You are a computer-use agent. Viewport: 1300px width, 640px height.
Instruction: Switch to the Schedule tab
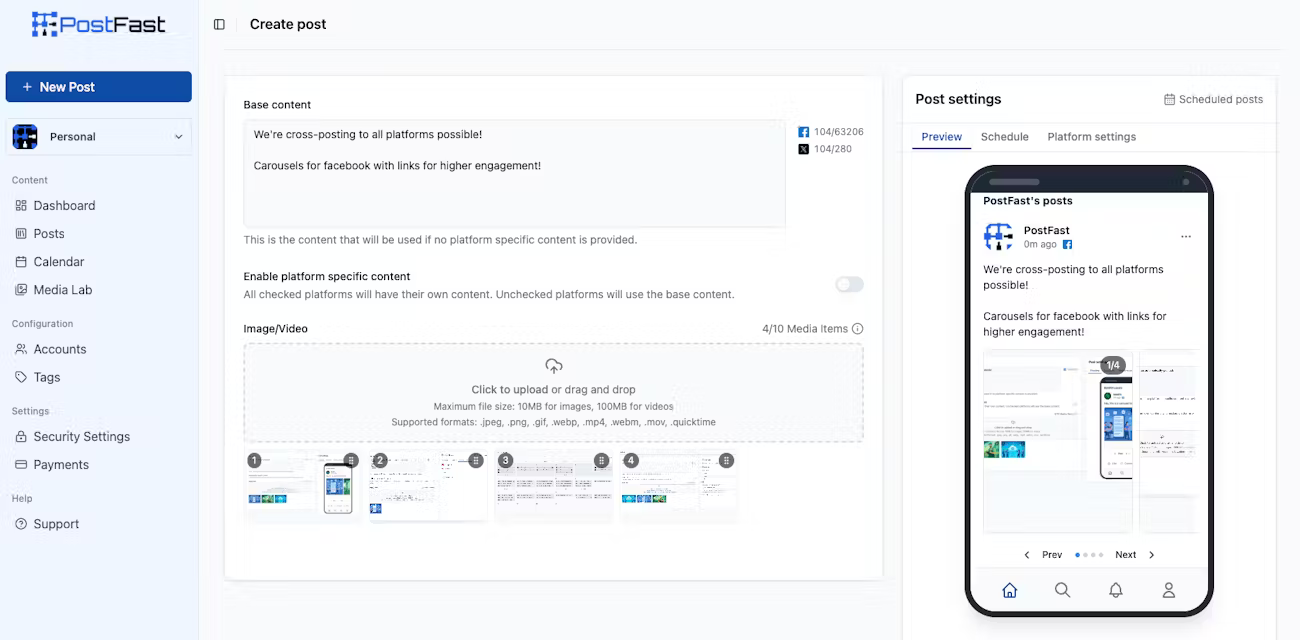point(1004,137)
